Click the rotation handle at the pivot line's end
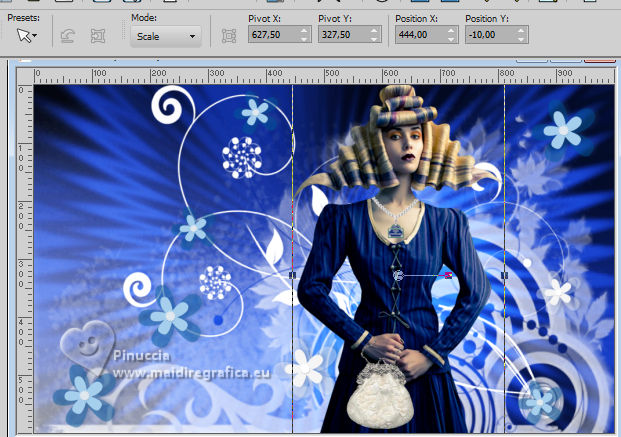Viewport: 621px width, 437px height. (x=448, y=275)
